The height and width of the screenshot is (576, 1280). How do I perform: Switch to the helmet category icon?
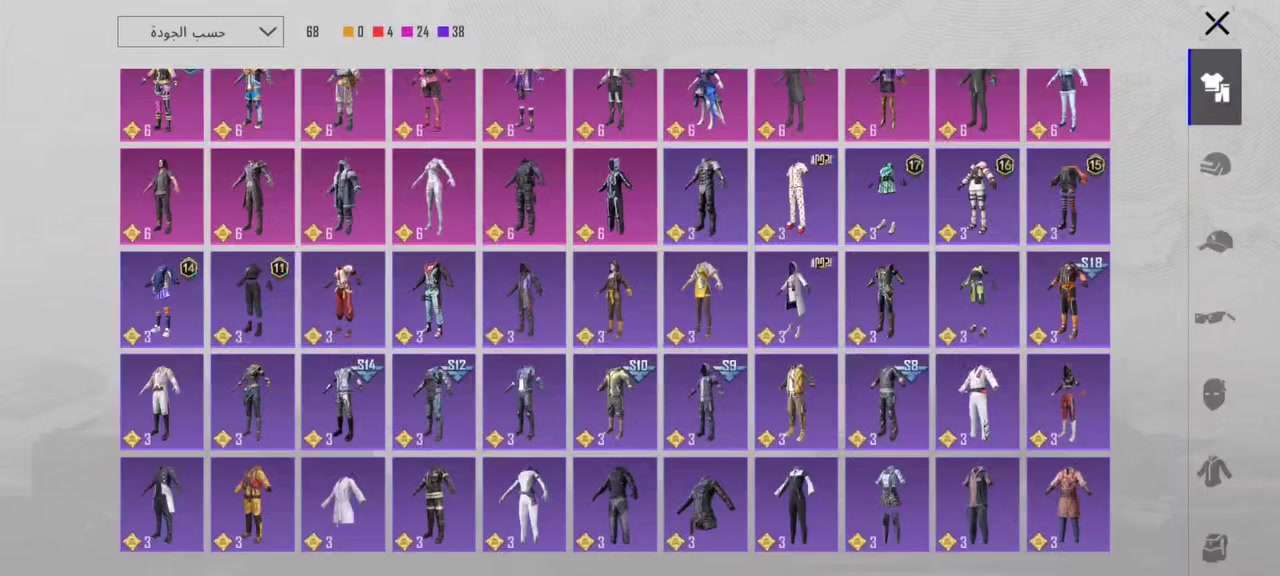pos(1215,165)
